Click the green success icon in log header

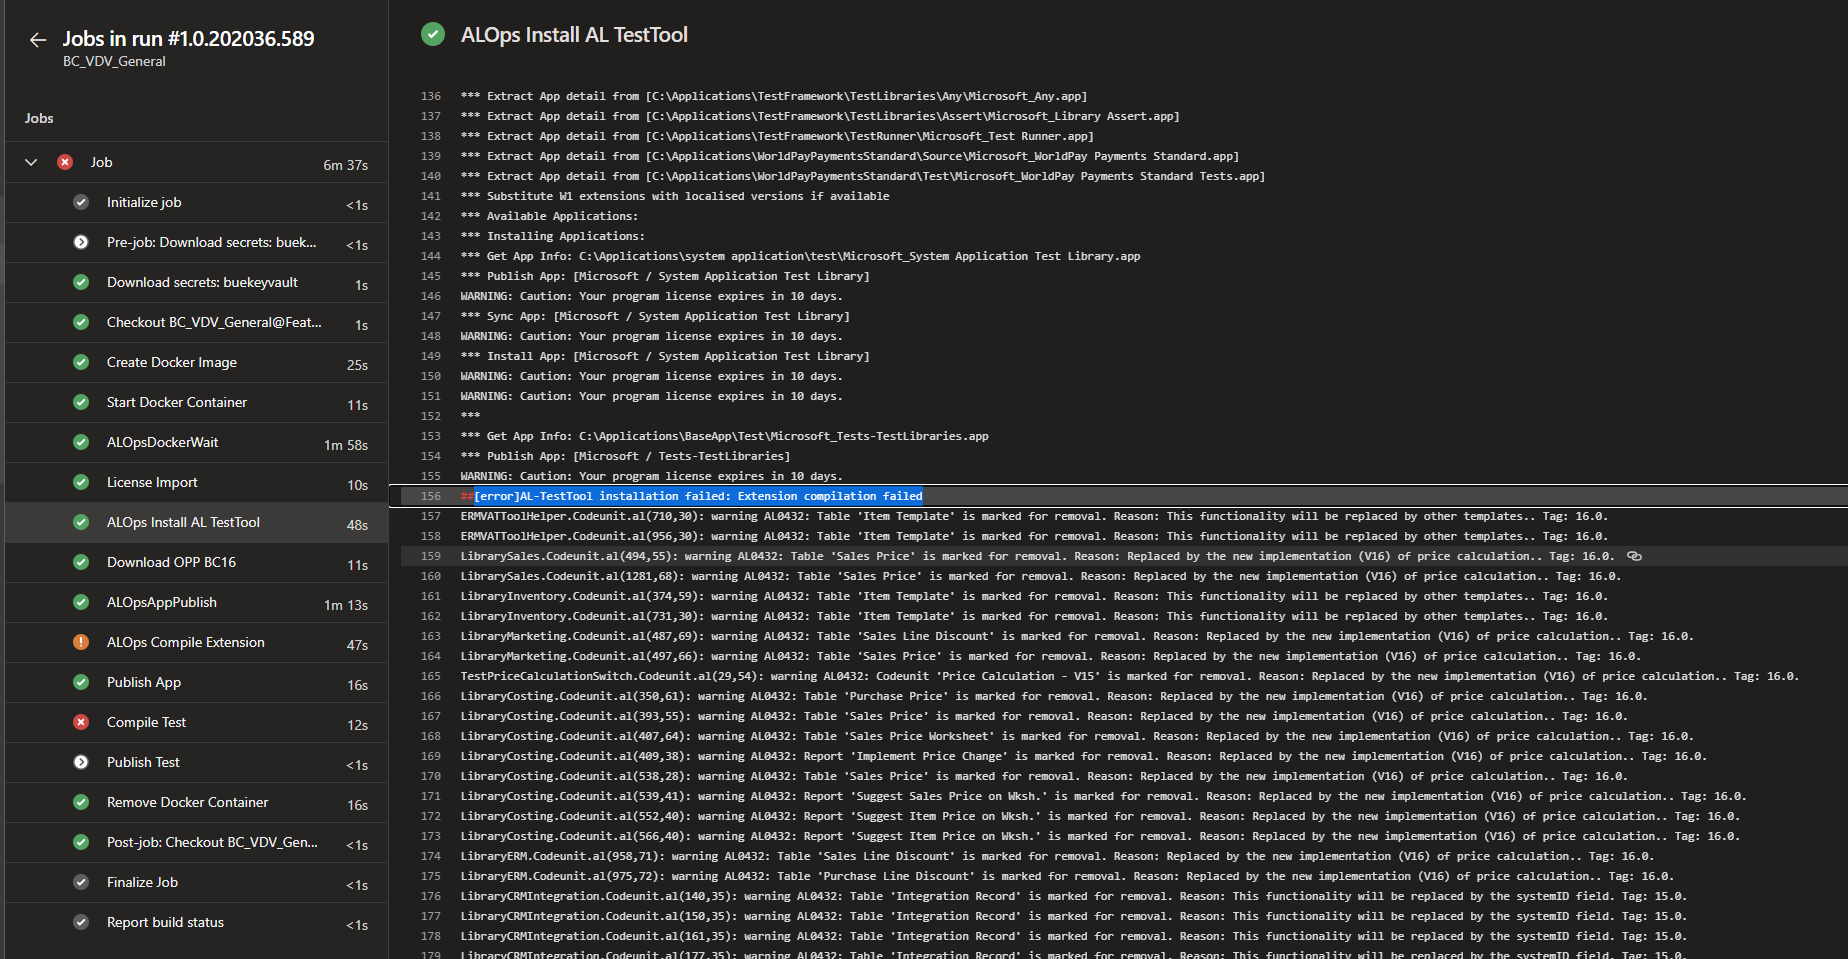click(x=433, y=35)
